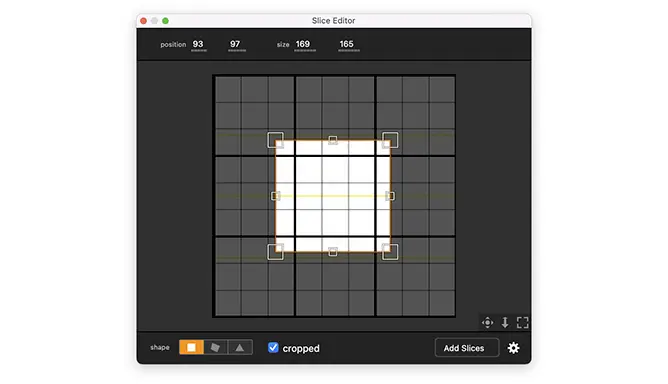Edit the position Y value 97
Image resolution: width=668 pixels, height=384 pixels.
point(236,44)
